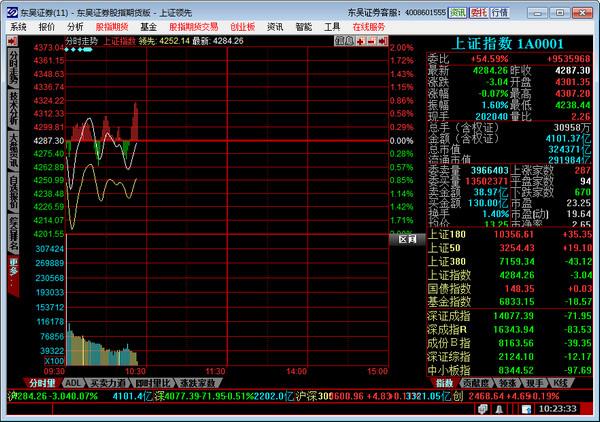Open 技术分析 in left sidebar
600x422 pixels.
click(13, 104)
